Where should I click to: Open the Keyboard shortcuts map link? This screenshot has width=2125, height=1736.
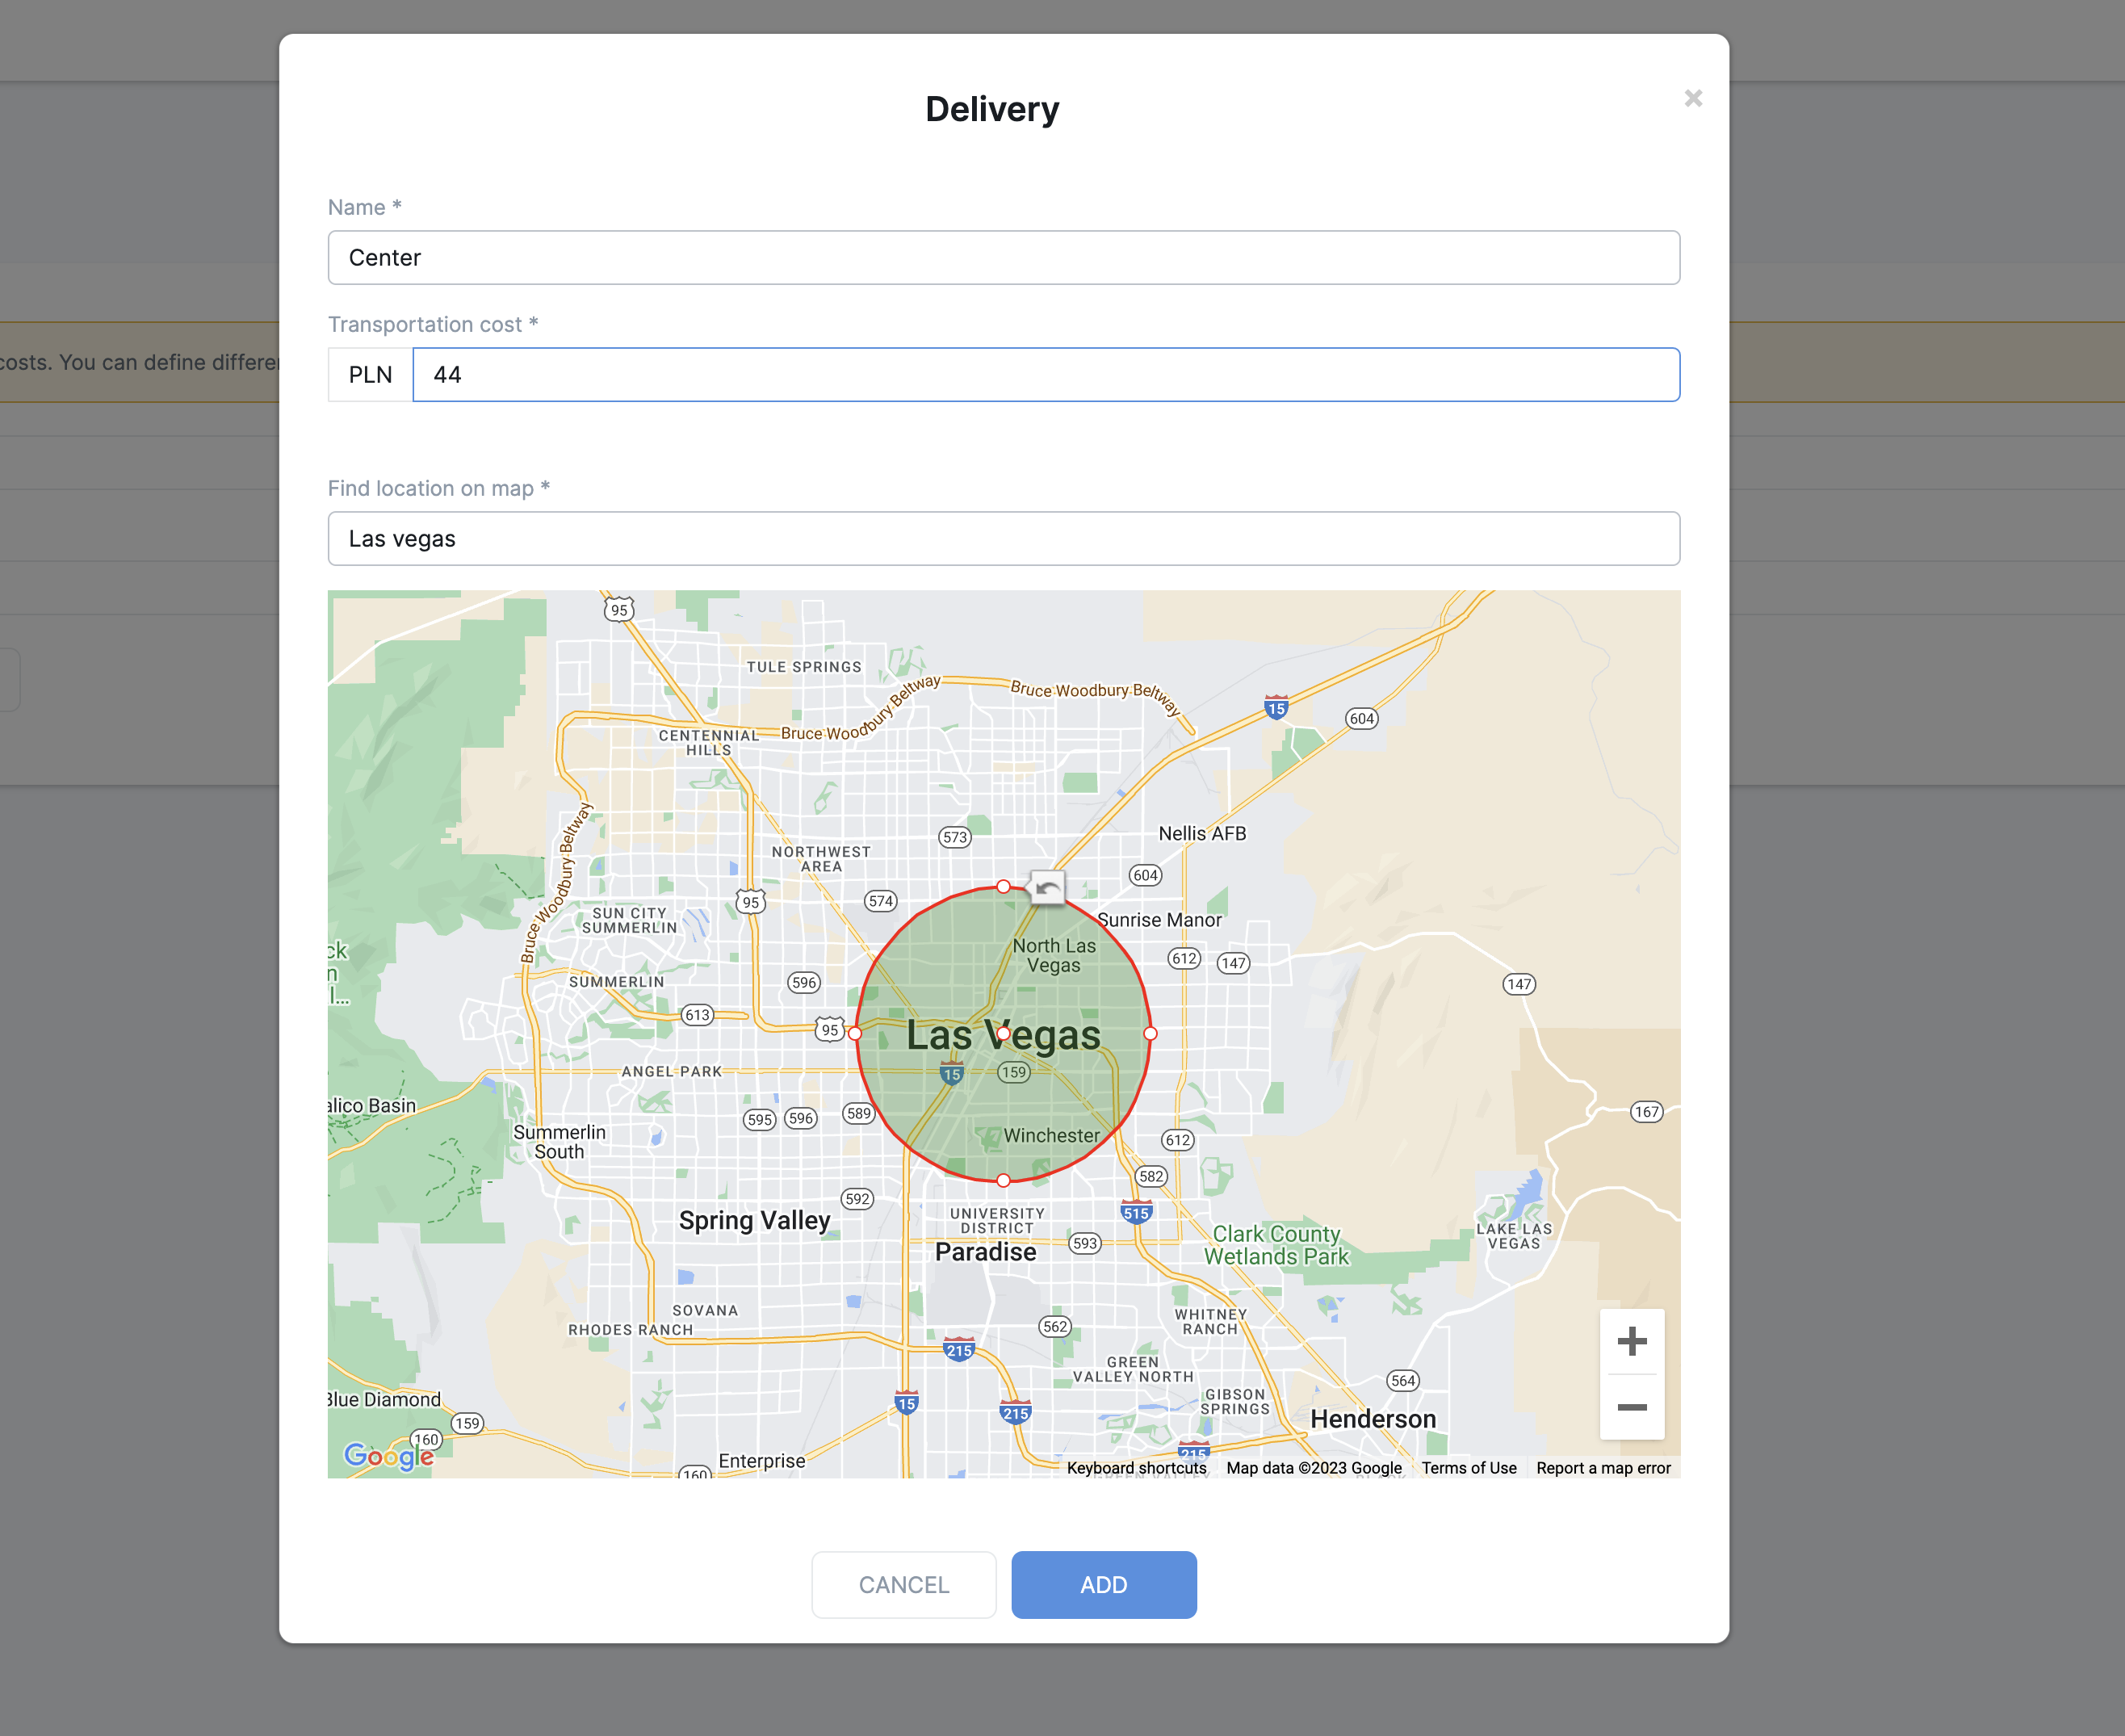pyautogui.click(x=1136, y=1468)
